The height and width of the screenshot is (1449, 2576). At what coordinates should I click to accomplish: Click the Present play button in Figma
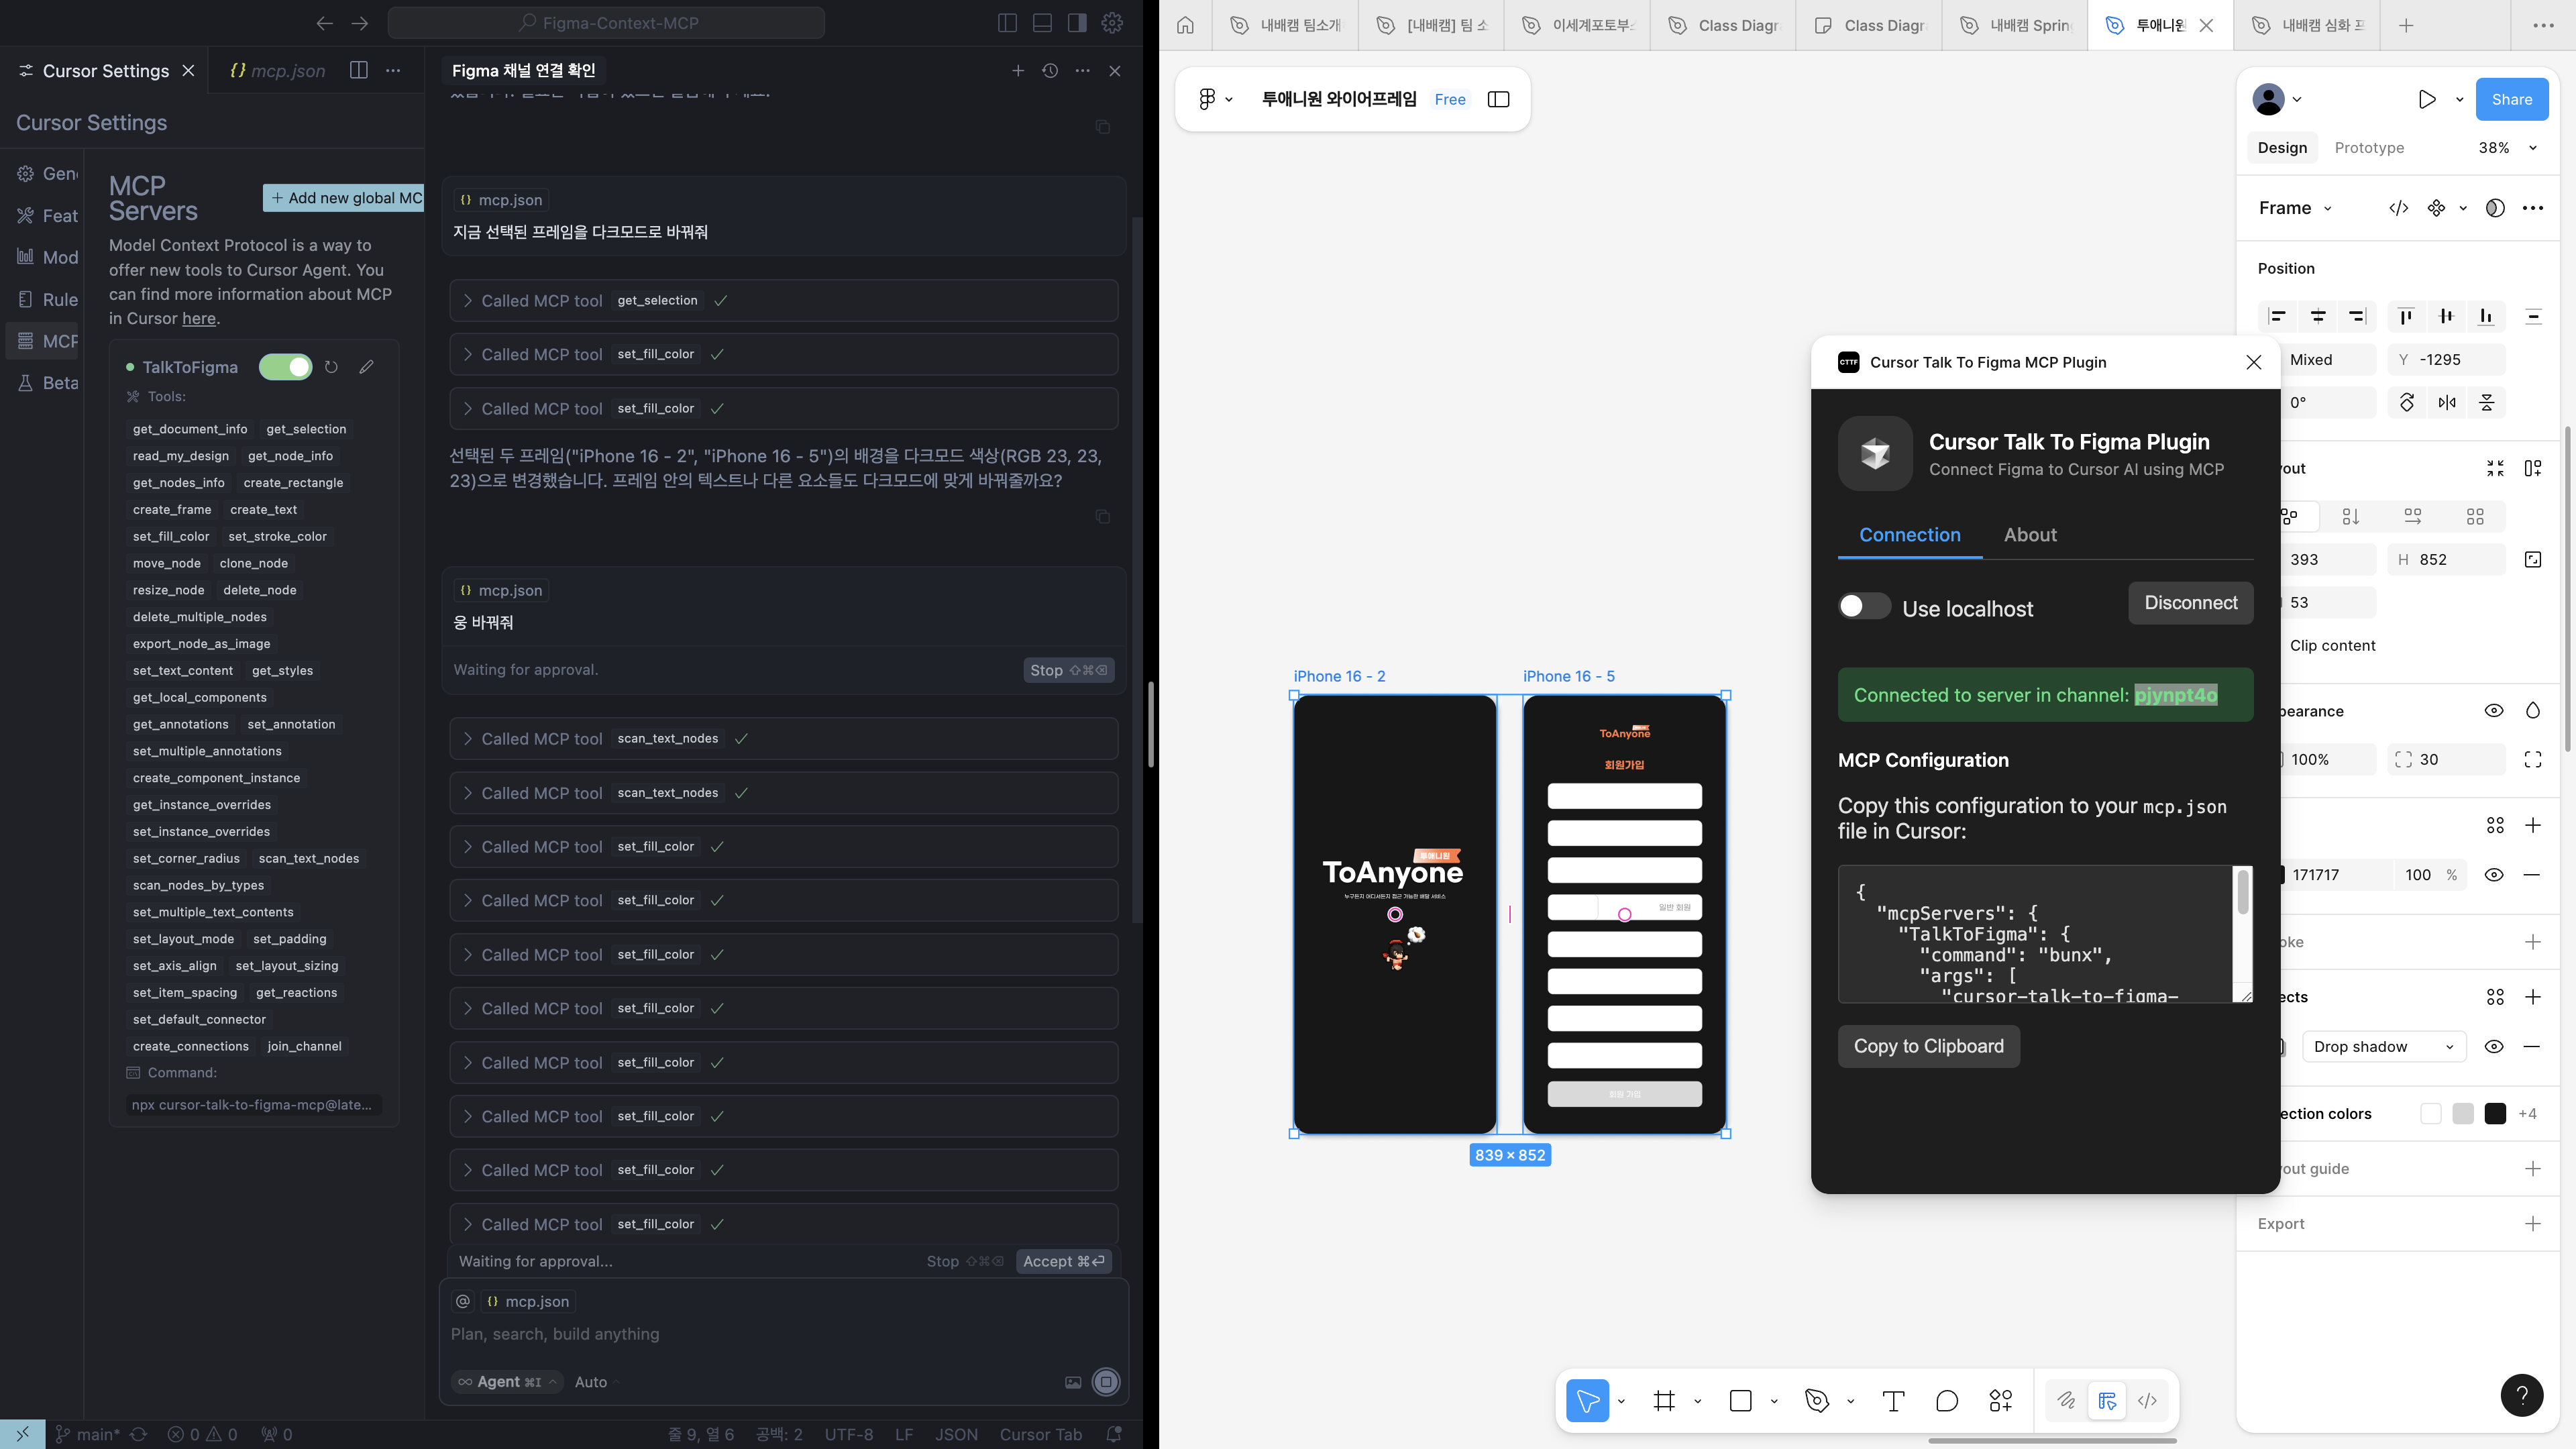click(x=2426, y=99)
